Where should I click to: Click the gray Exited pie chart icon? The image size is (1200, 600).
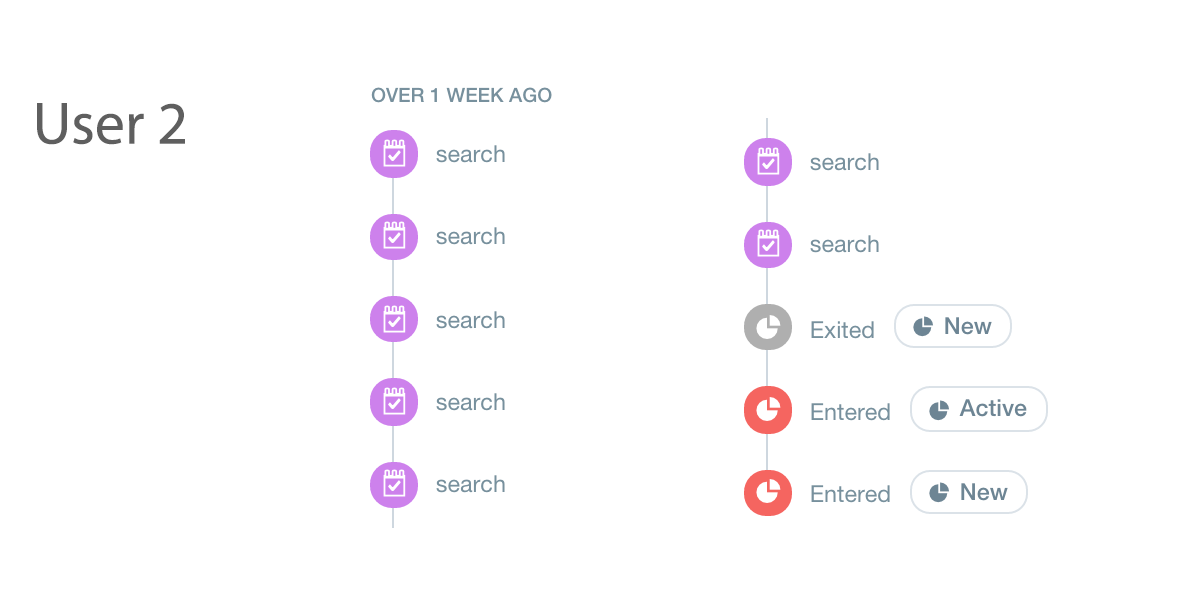(x=768, y=327)
